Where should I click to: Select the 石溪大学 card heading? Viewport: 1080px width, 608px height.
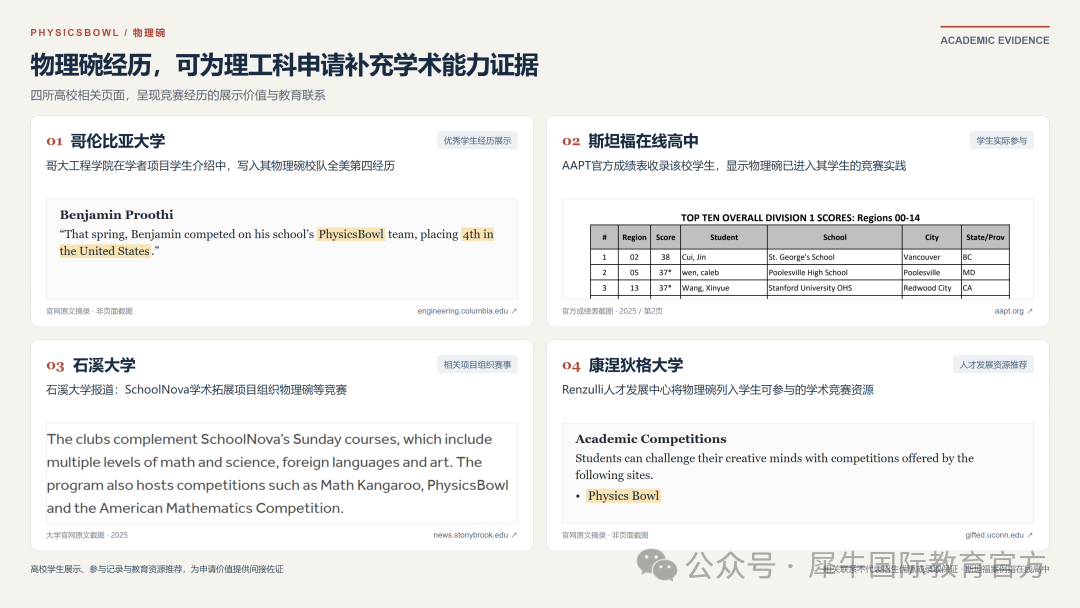pyautogui.click(x=104, y=365)
